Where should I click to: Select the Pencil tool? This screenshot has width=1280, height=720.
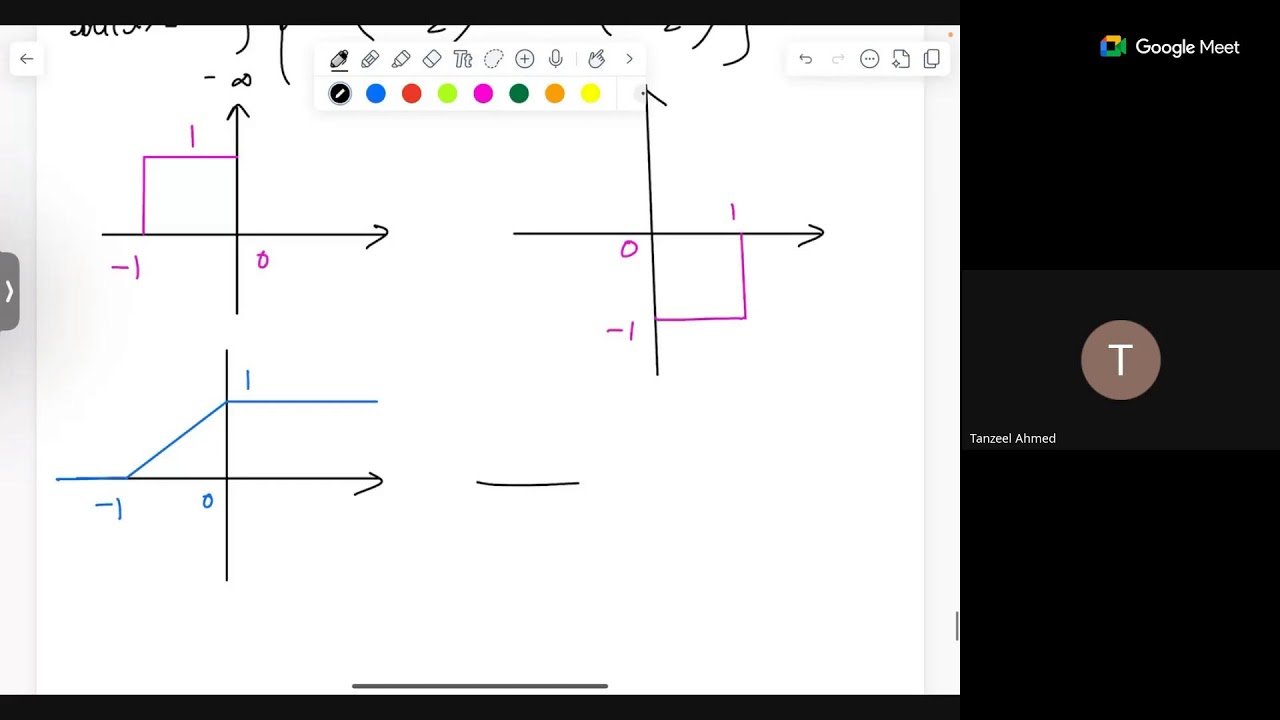[x=370, y=59]
